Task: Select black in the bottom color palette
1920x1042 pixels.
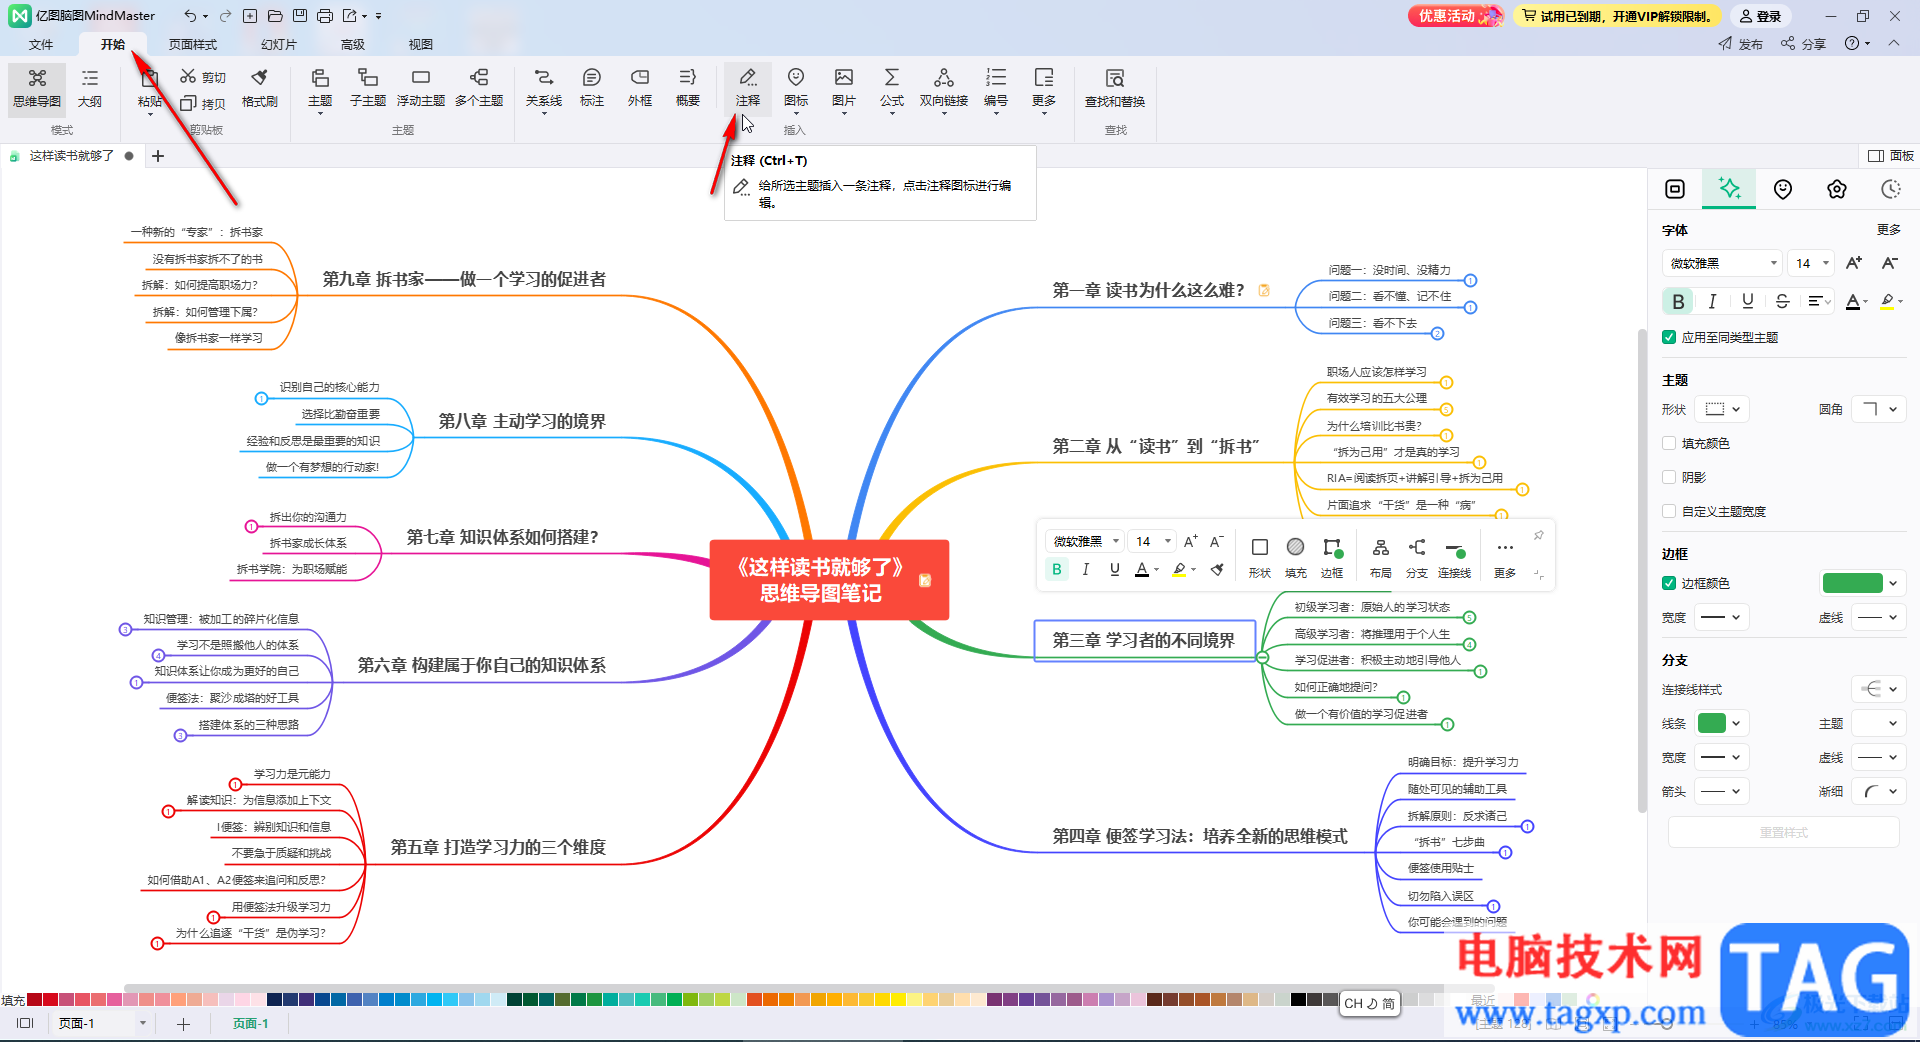Action: point(1298,999)
